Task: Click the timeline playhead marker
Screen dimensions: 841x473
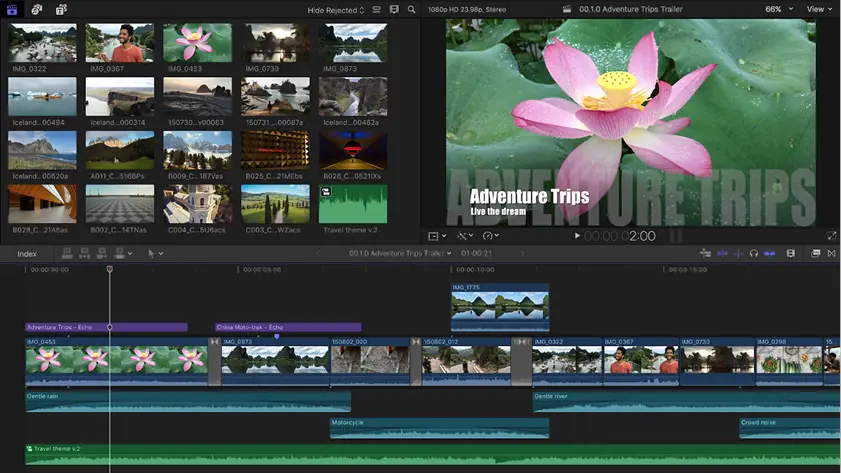Action: 109,269
